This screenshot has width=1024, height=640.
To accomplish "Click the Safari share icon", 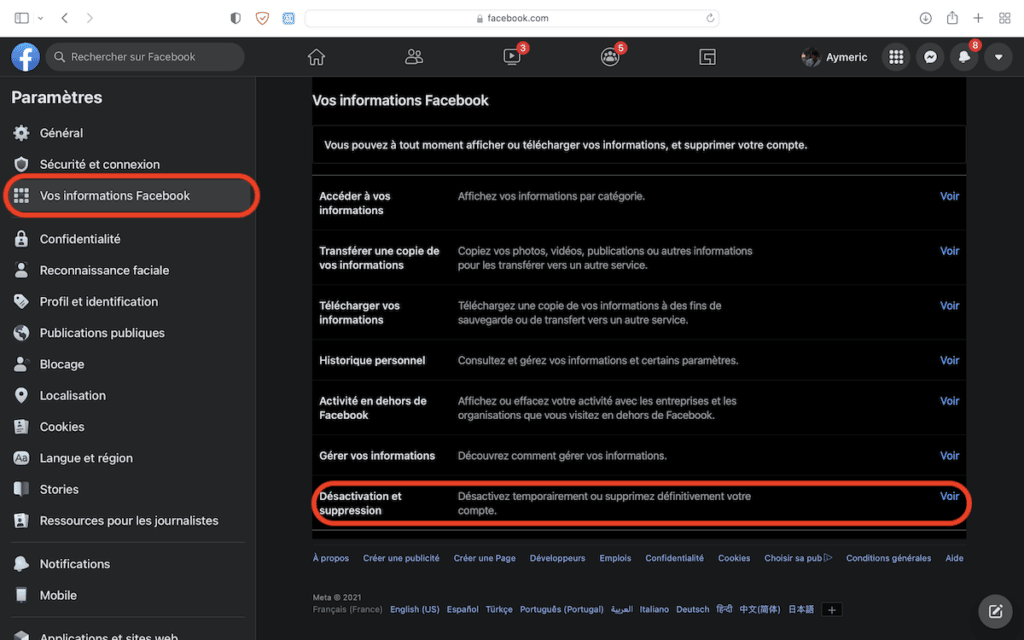I will [x=952, y=18].
